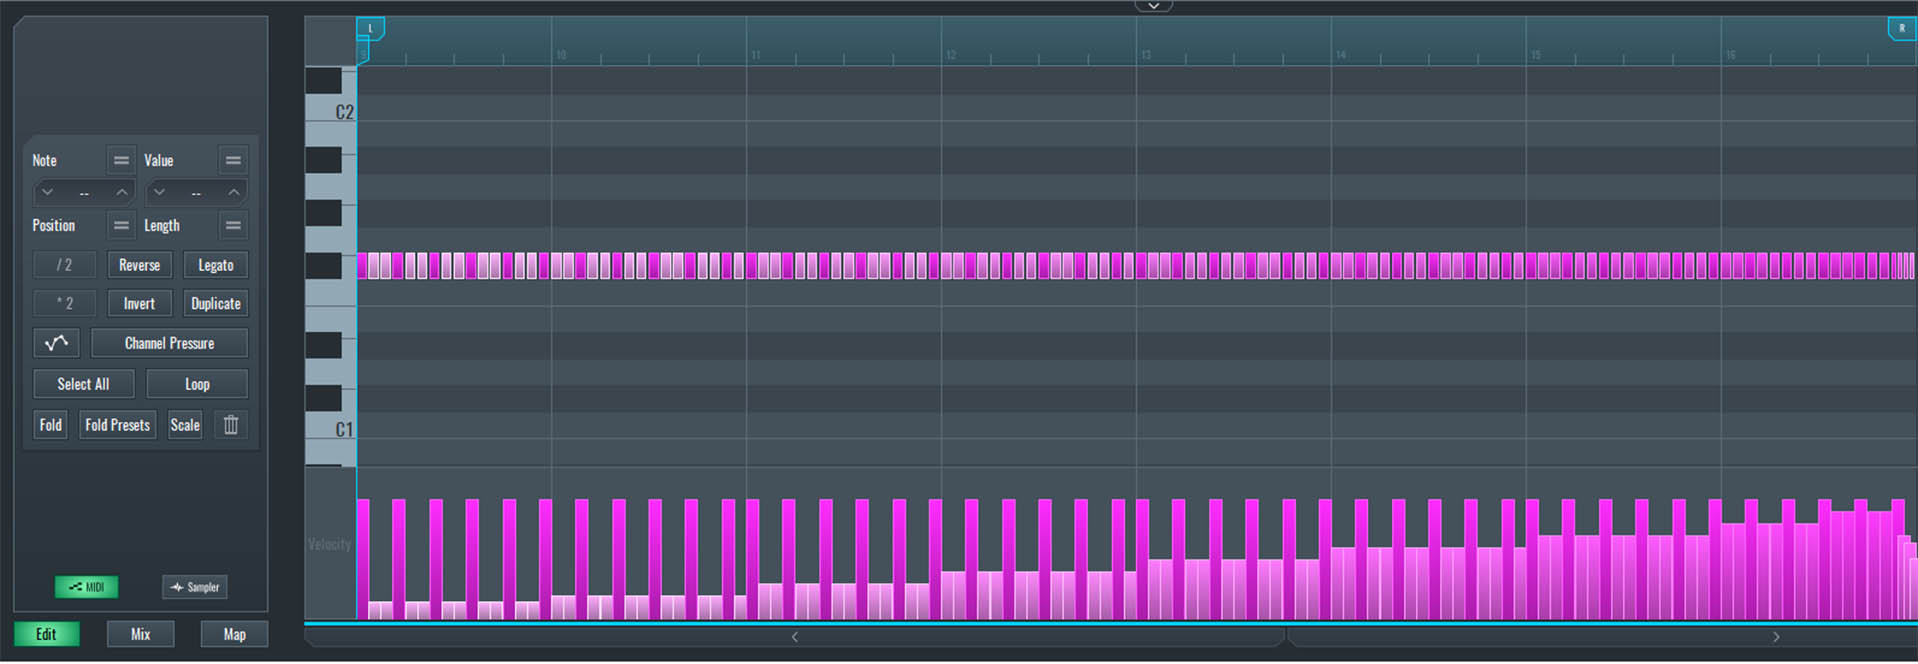Delete notes with the trash icon
This screenshot has width=1918, height=664.
pyautogui.click(x=231, y=425)
